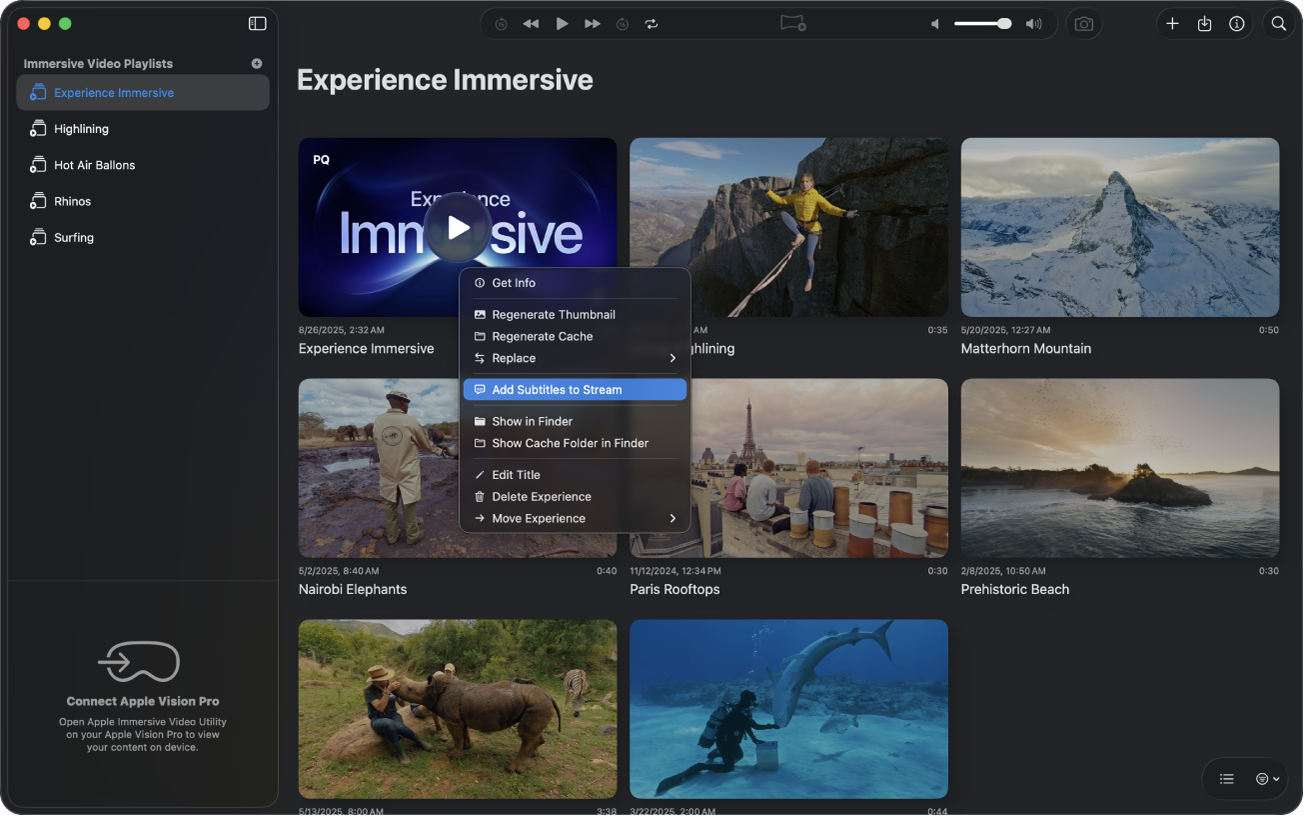This screenshot has height=818, width=1304.
Task: Play the Experience Immersive video
Action: click(458, 227)
